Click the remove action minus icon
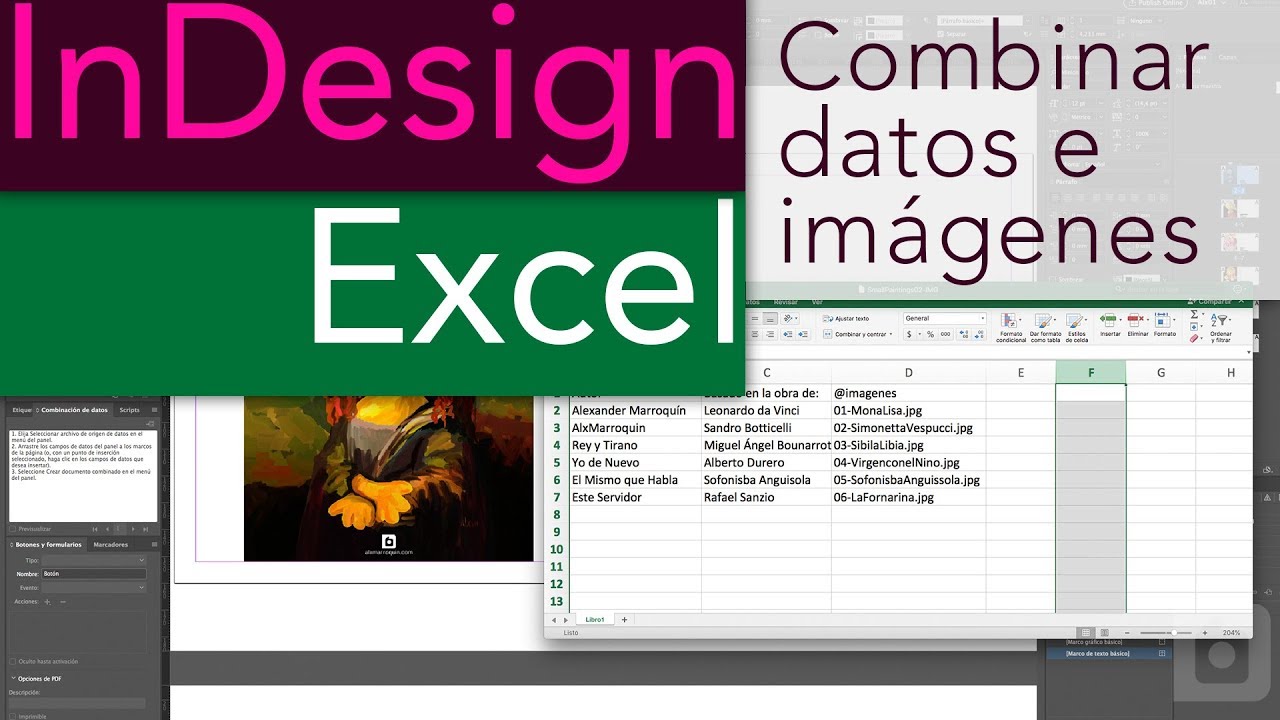 click(x=63, y=602)
